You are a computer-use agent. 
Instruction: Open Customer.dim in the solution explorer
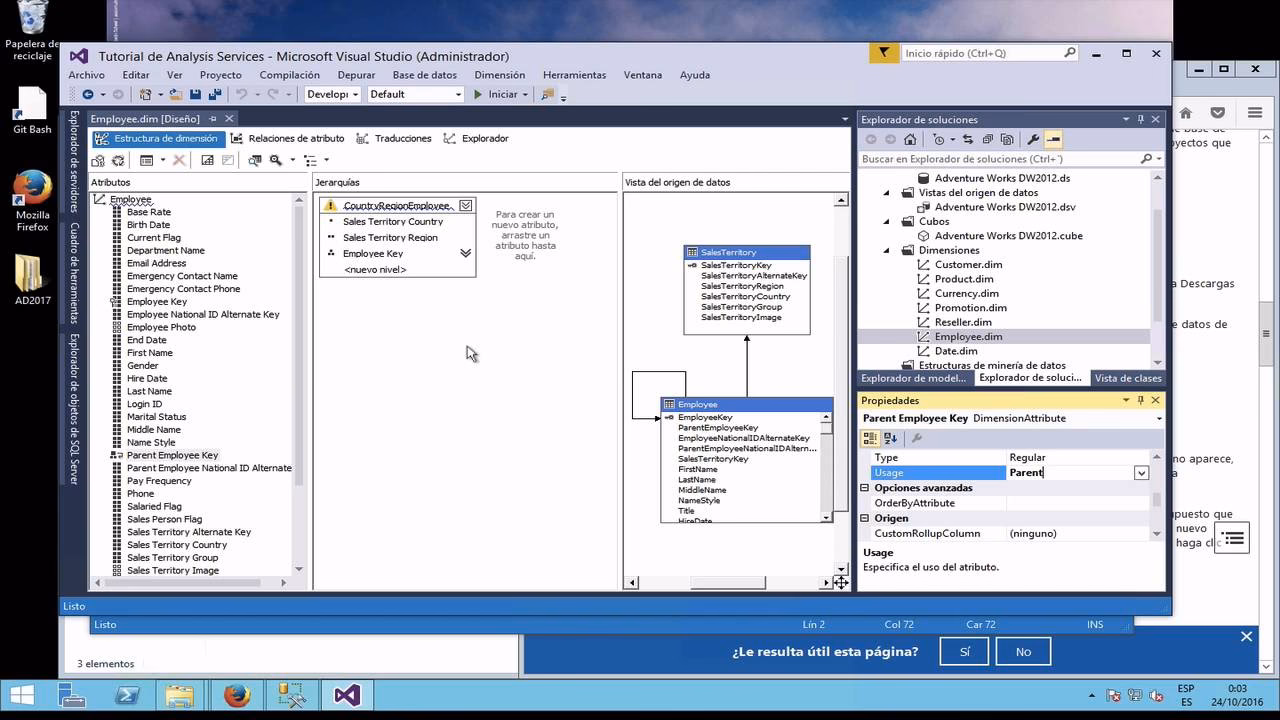point(968,265)
